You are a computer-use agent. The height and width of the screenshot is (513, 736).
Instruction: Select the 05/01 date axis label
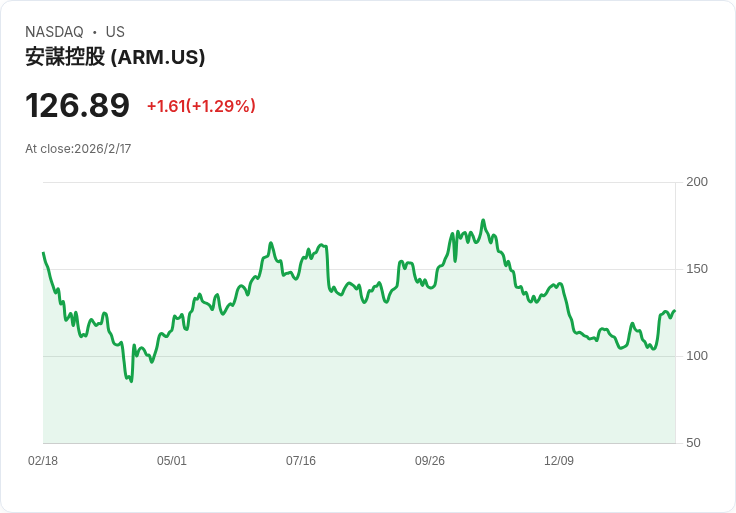coord(172,461)
